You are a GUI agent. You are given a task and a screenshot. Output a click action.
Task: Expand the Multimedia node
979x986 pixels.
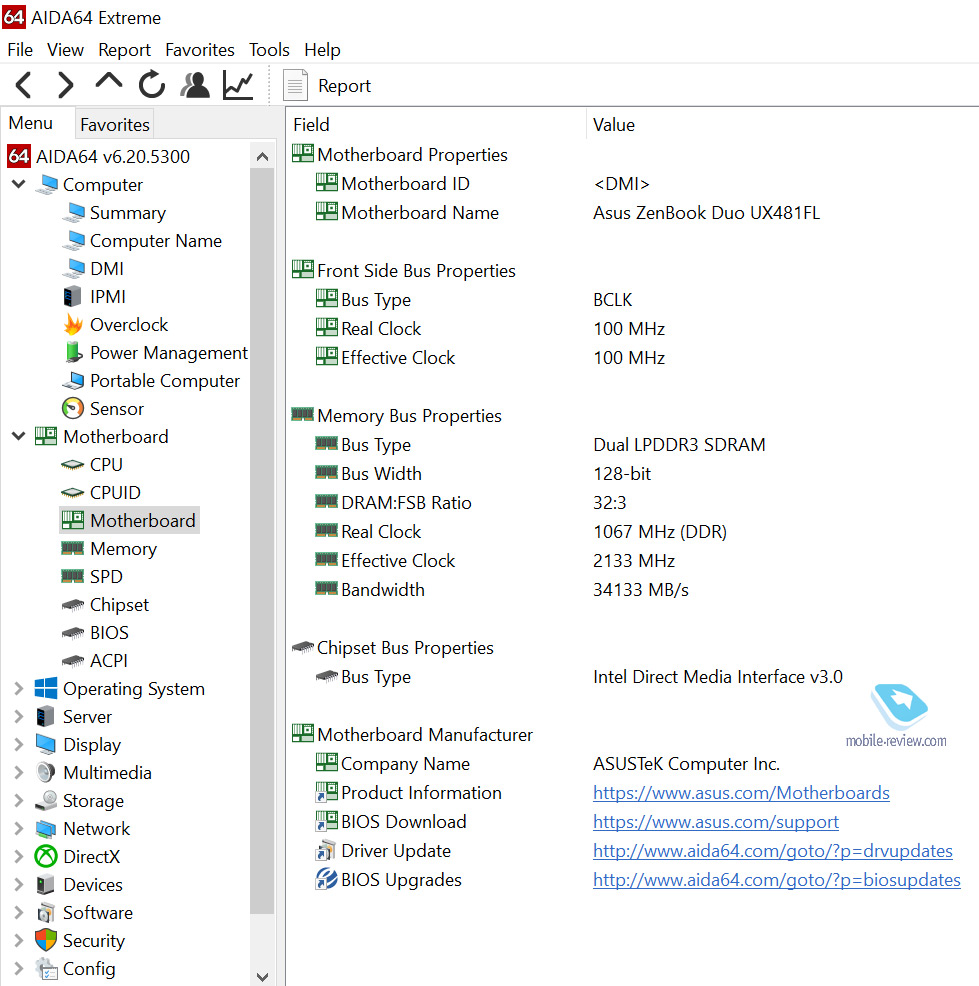19,772
